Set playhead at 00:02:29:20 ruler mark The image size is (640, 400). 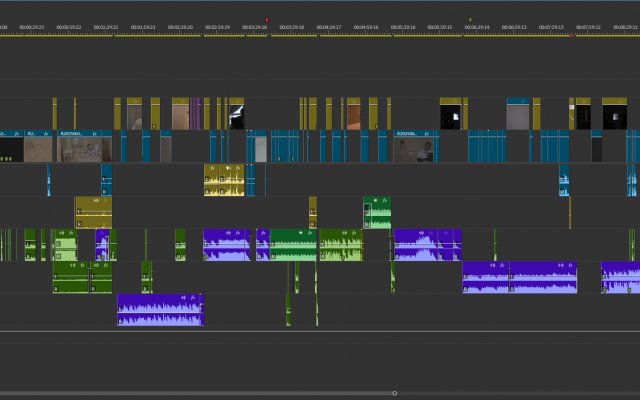pyautogui.click(x=180, y=27)
